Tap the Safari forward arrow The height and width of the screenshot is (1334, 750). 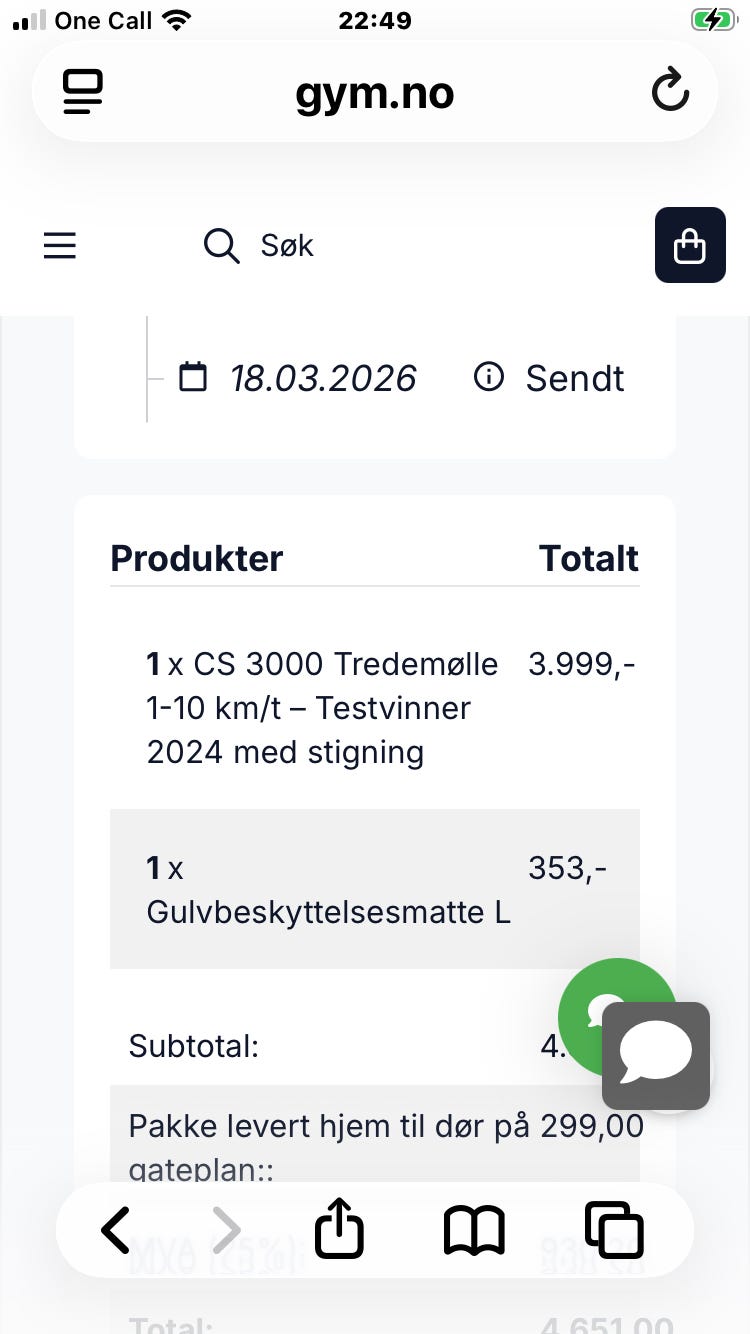click(228, 1229)
